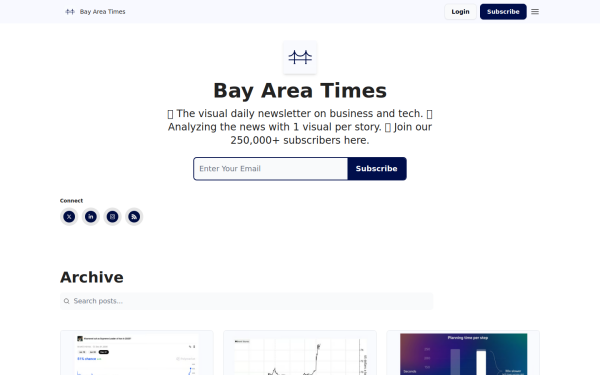Viewport: 600px width, 375px height.
Task: Open the RSS feed icon
Action: pyautogui.click(x=134, y=217)
